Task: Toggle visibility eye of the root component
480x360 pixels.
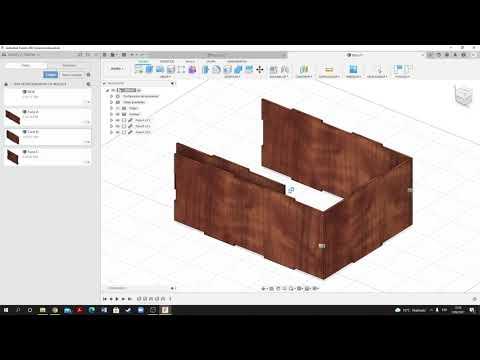Action: tap(113, 90)
